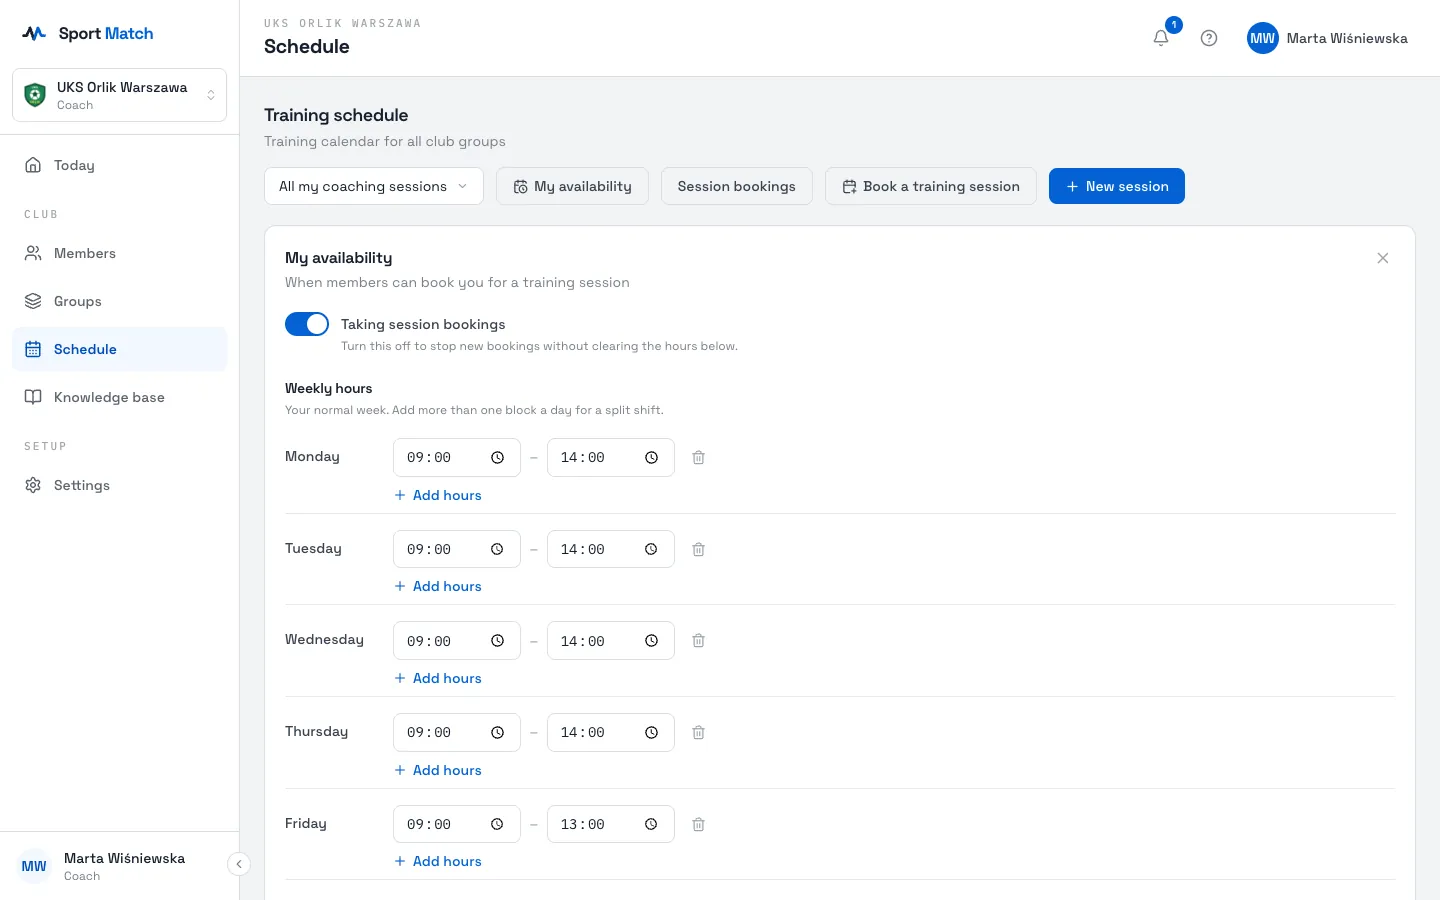
Task: Open clock picker for Thursday start time
Action: click(497, 733)
